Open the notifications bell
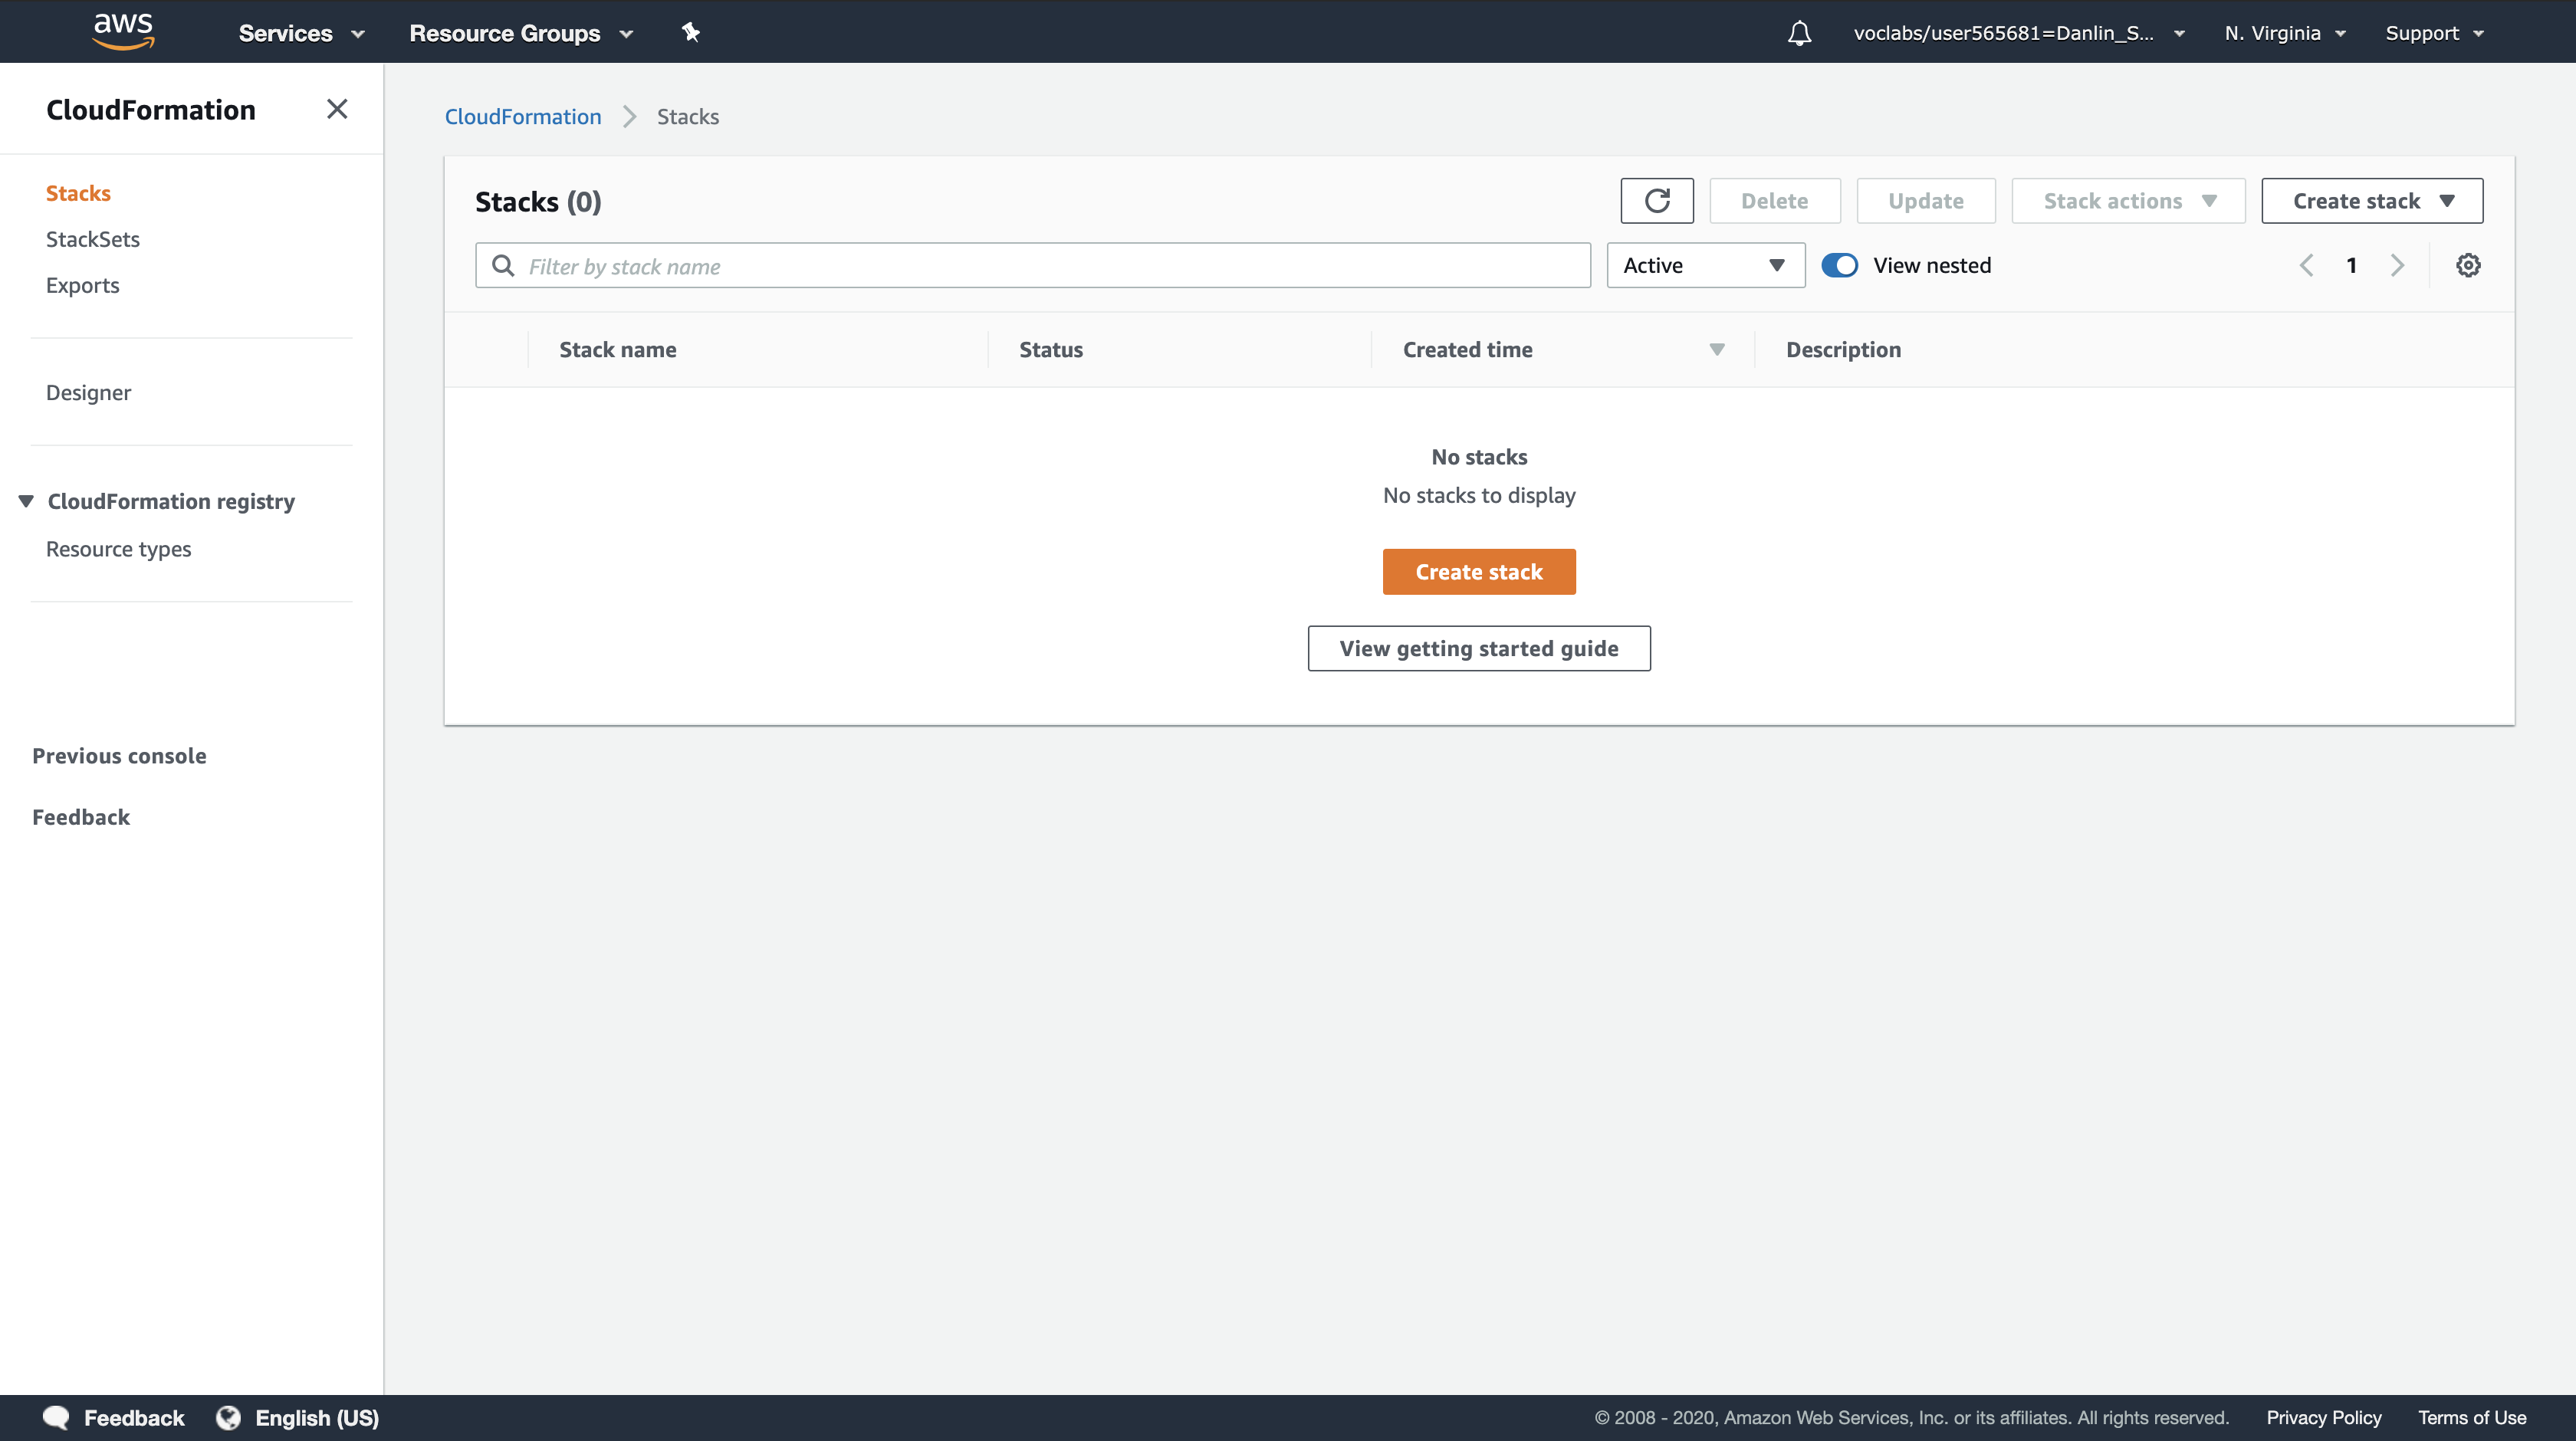 [1799, 33]
